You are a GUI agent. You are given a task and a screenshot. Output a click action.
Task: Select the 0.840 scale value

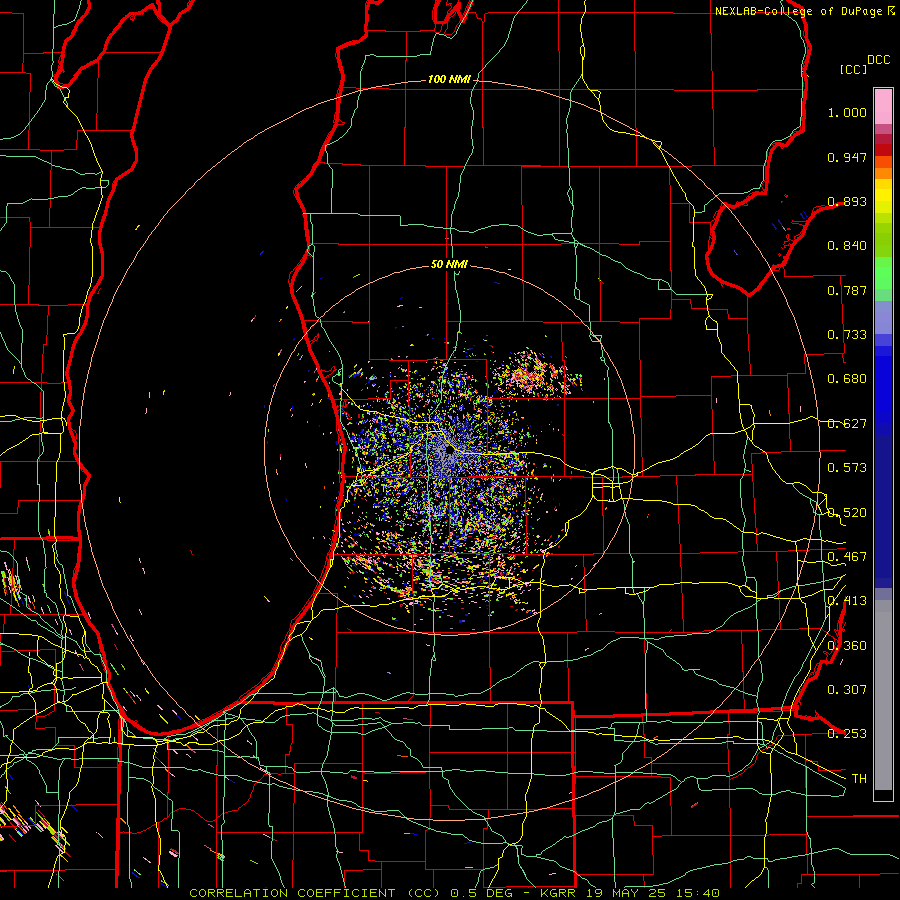click(847, 246)
